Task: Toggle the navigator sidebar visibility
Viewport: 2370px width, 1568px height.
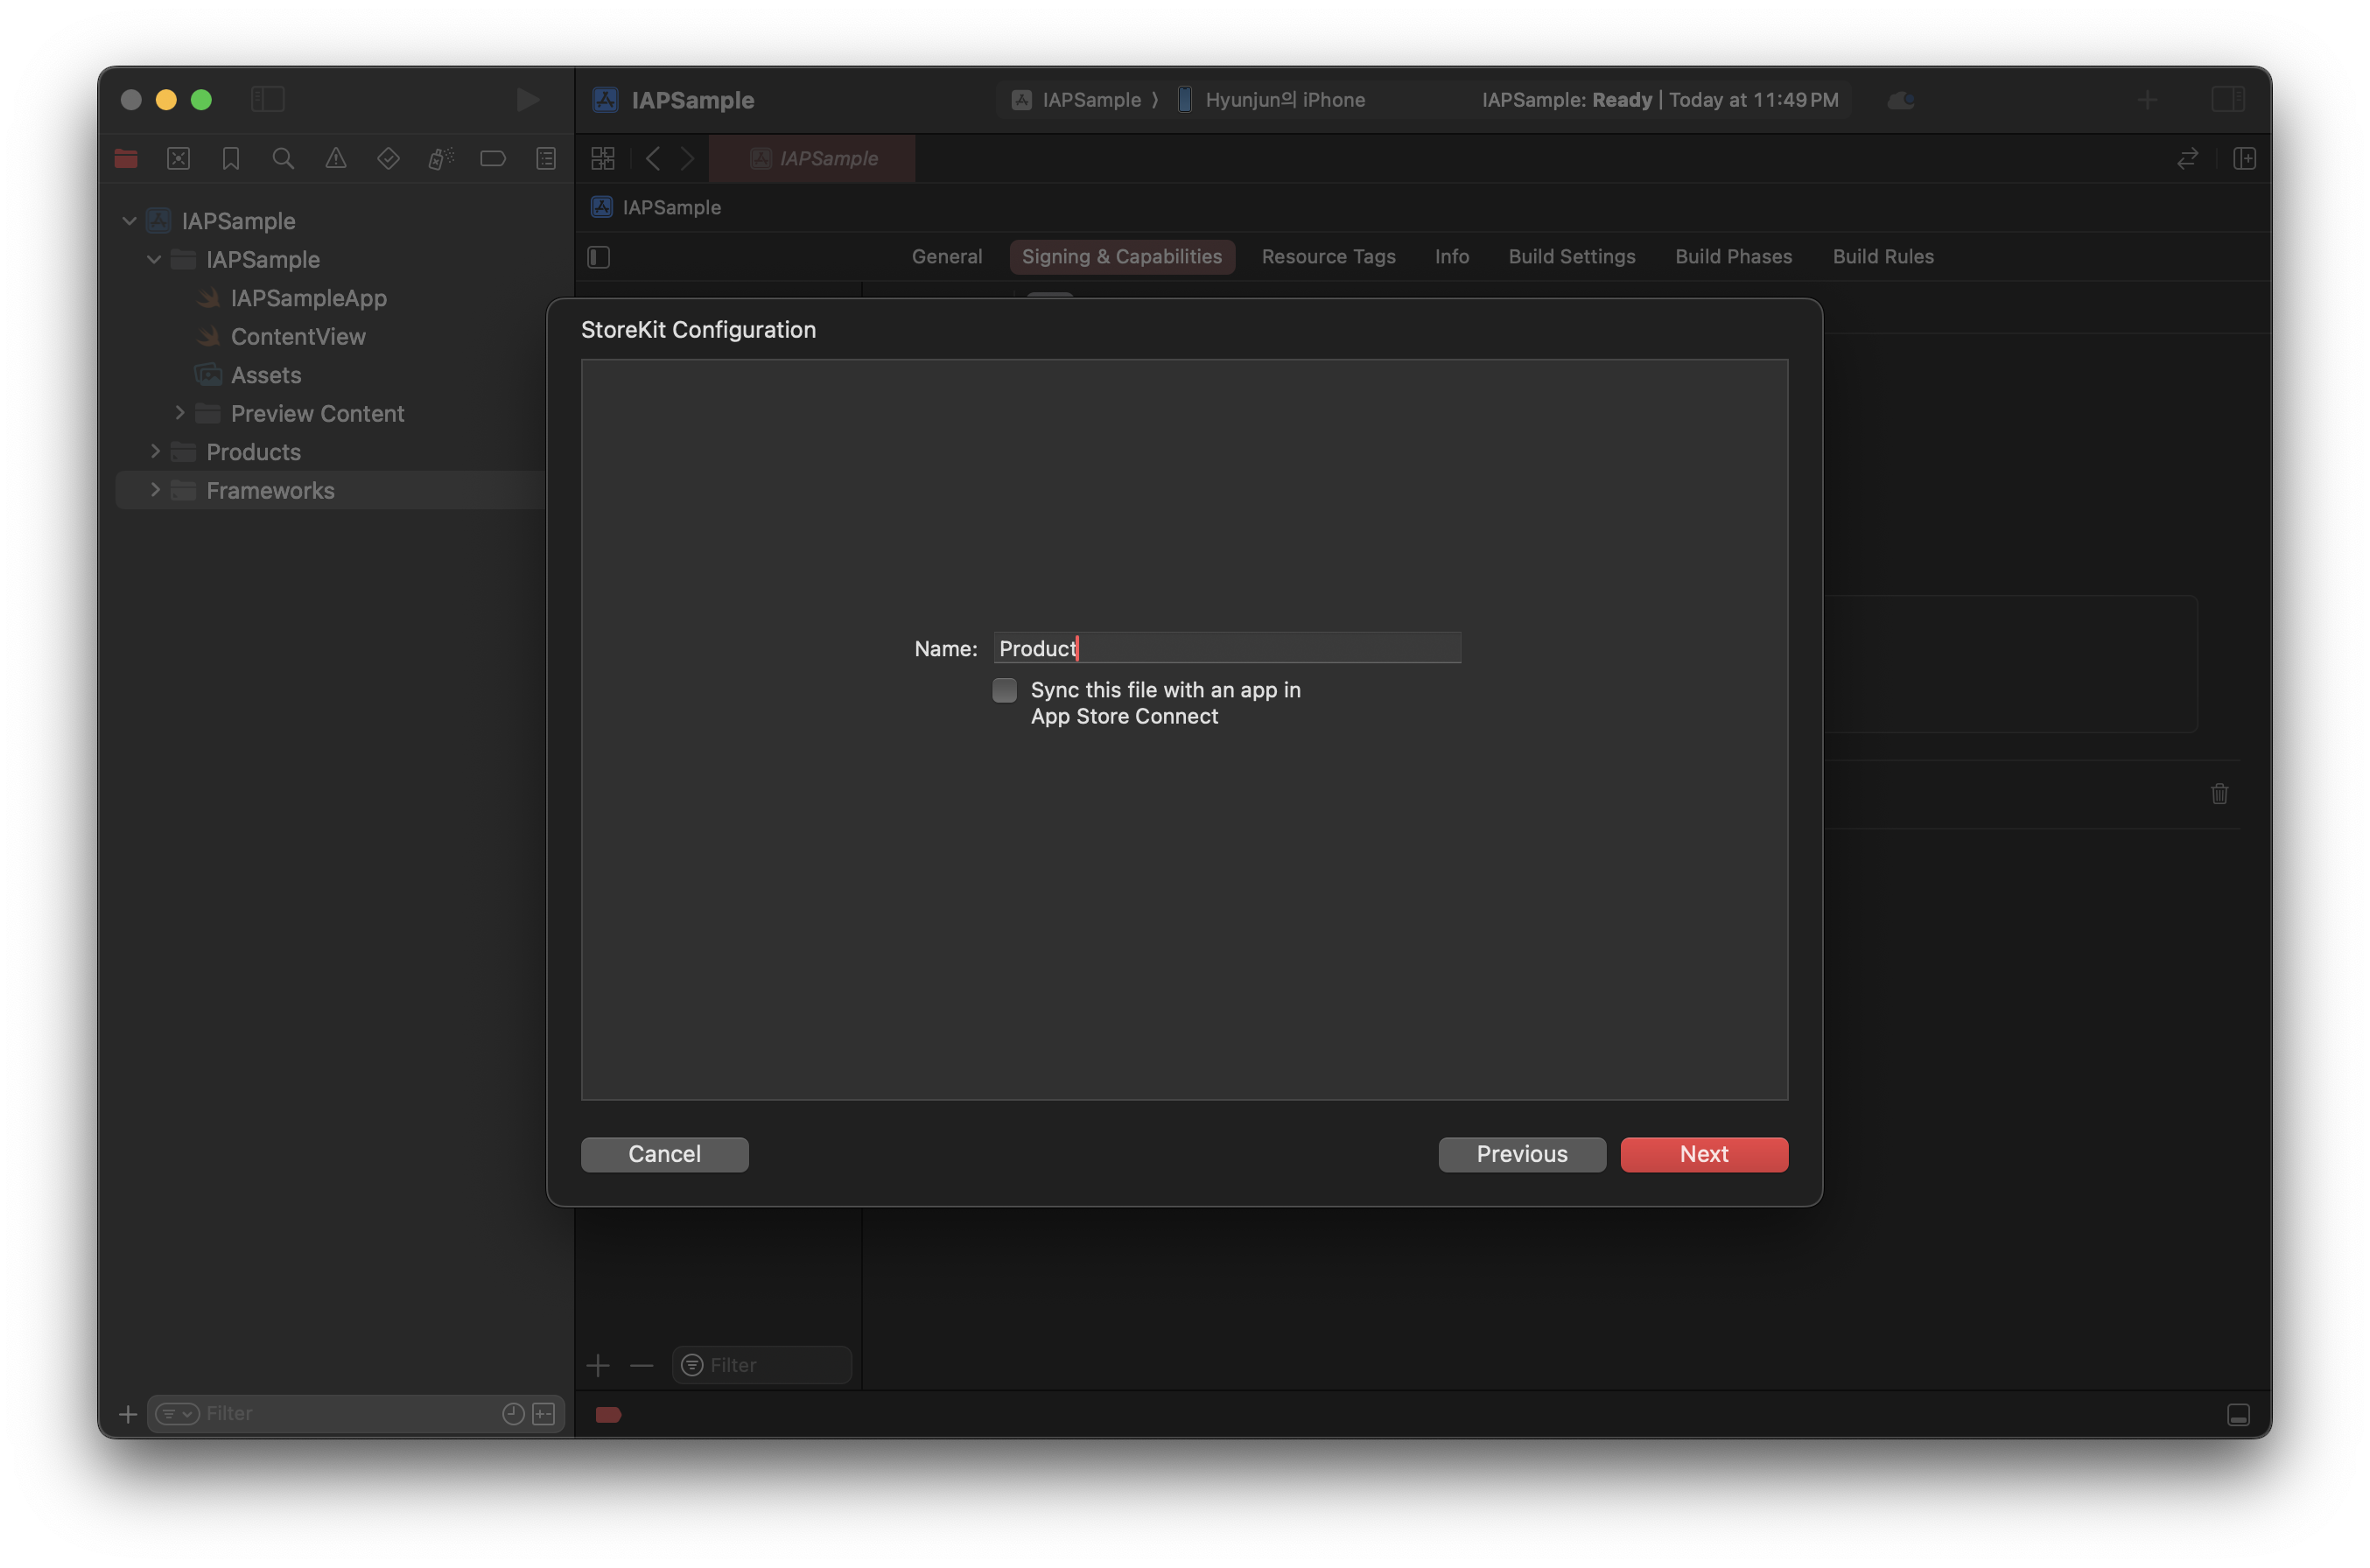Action: click(x=268, y=99)
